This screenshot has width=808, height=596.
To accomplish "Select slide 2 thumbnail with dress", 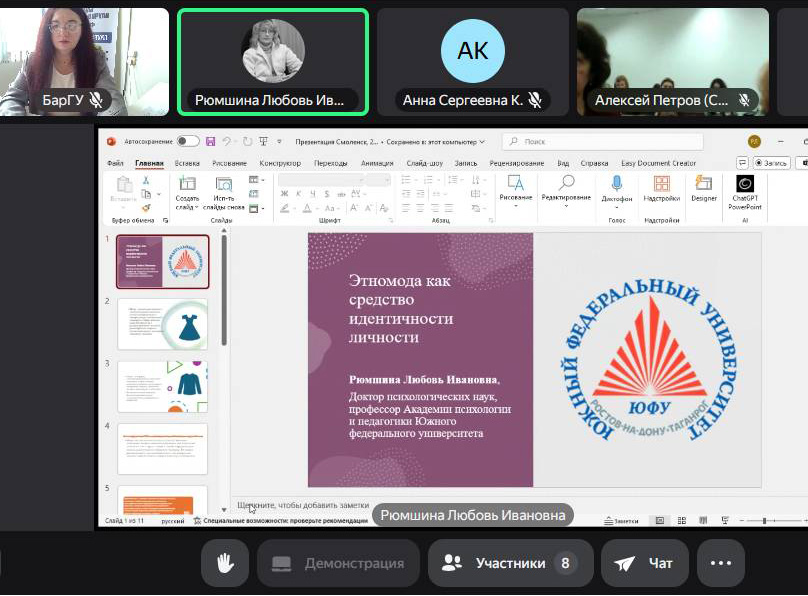I will 162,324.
